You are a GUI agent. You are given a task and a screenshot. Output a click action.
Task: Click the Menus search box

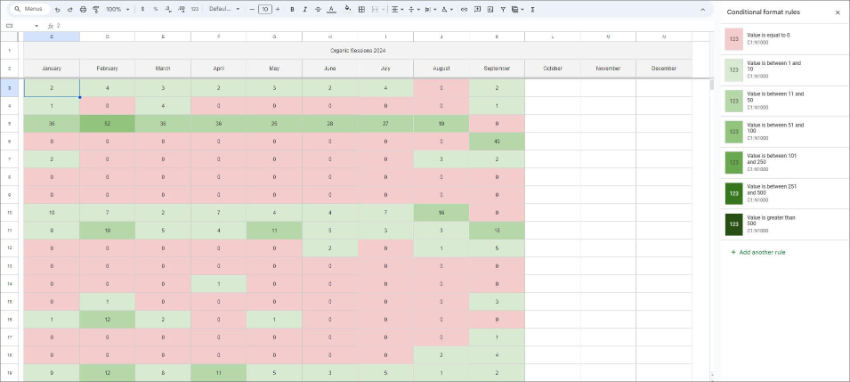pyautogui.click(x=30, y=9)
